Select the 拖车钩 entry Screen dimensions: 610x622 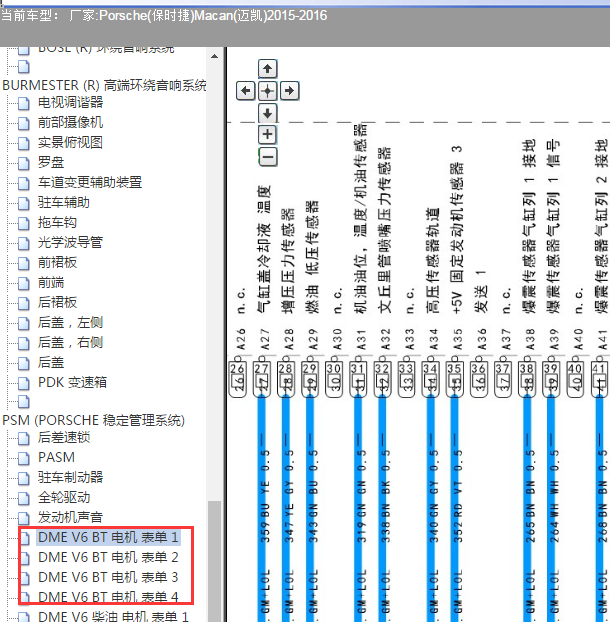point(57,223)
